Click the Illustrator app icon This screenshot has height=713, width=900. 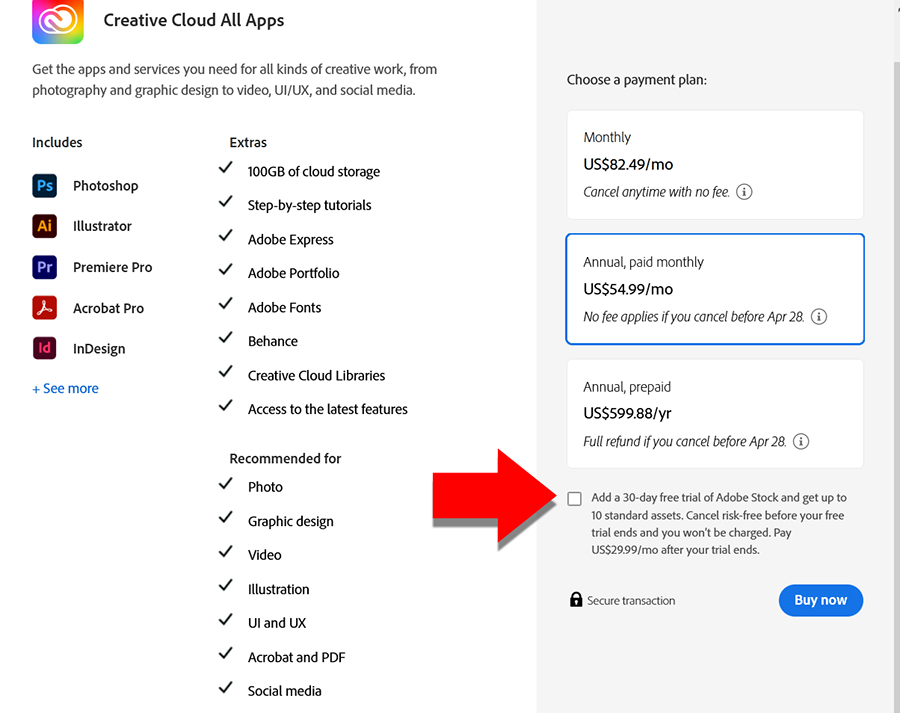pyautogui.click(x=44, y=226)
